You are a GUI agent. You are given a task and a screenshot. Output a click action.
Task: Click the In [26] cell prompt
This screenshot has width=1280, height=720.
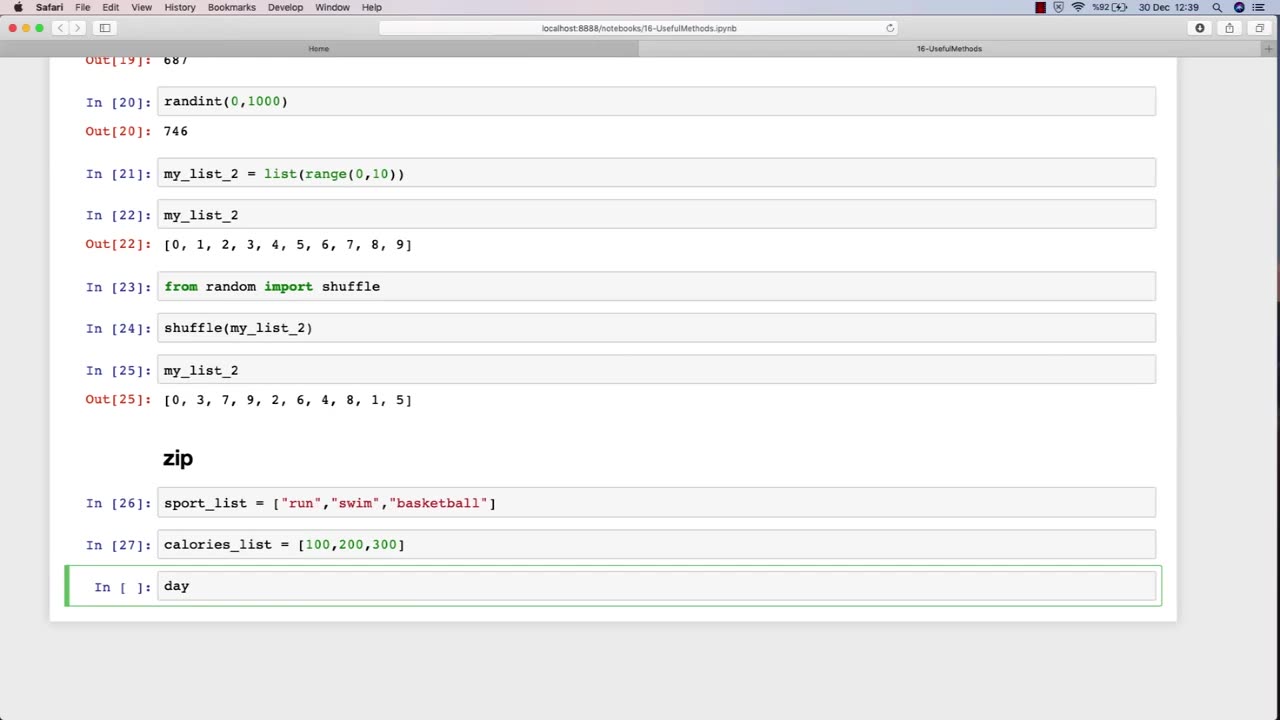[118, 503]
